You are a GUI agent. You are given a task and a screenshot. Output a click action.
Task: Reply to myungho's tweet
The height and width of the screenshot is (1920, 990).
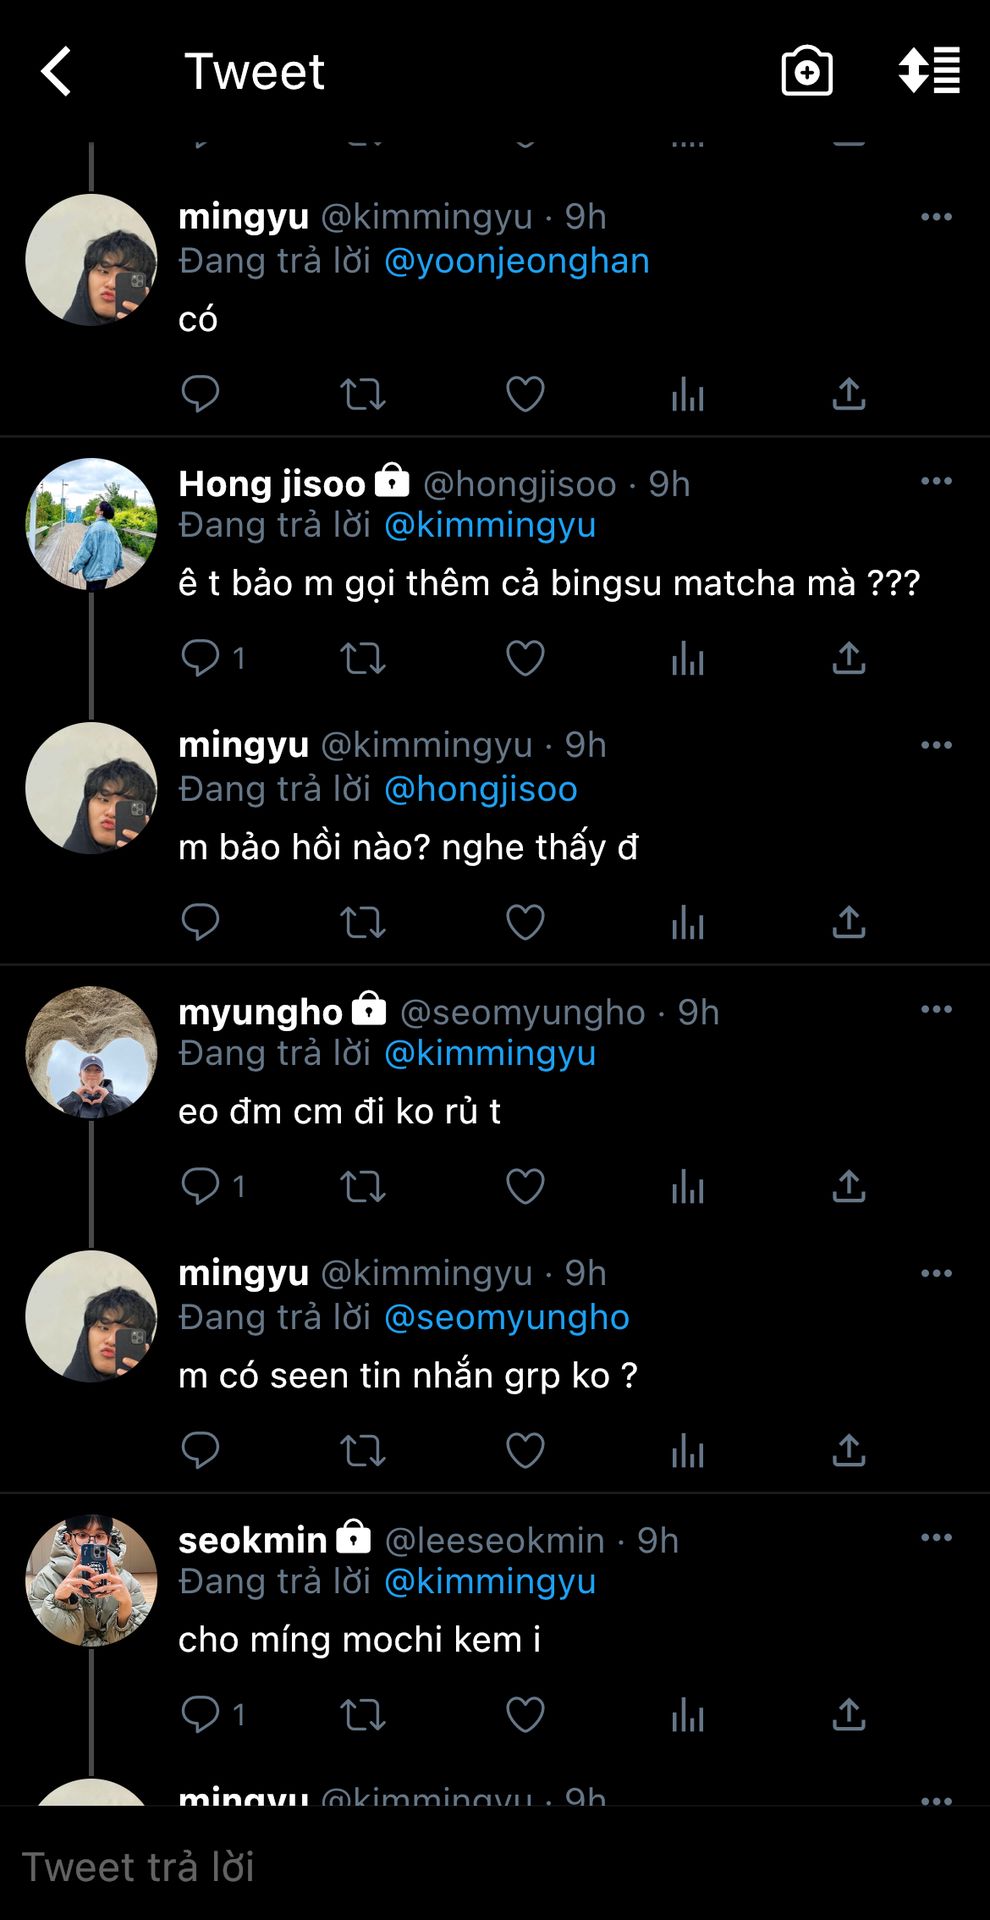tap(200, 1186)
